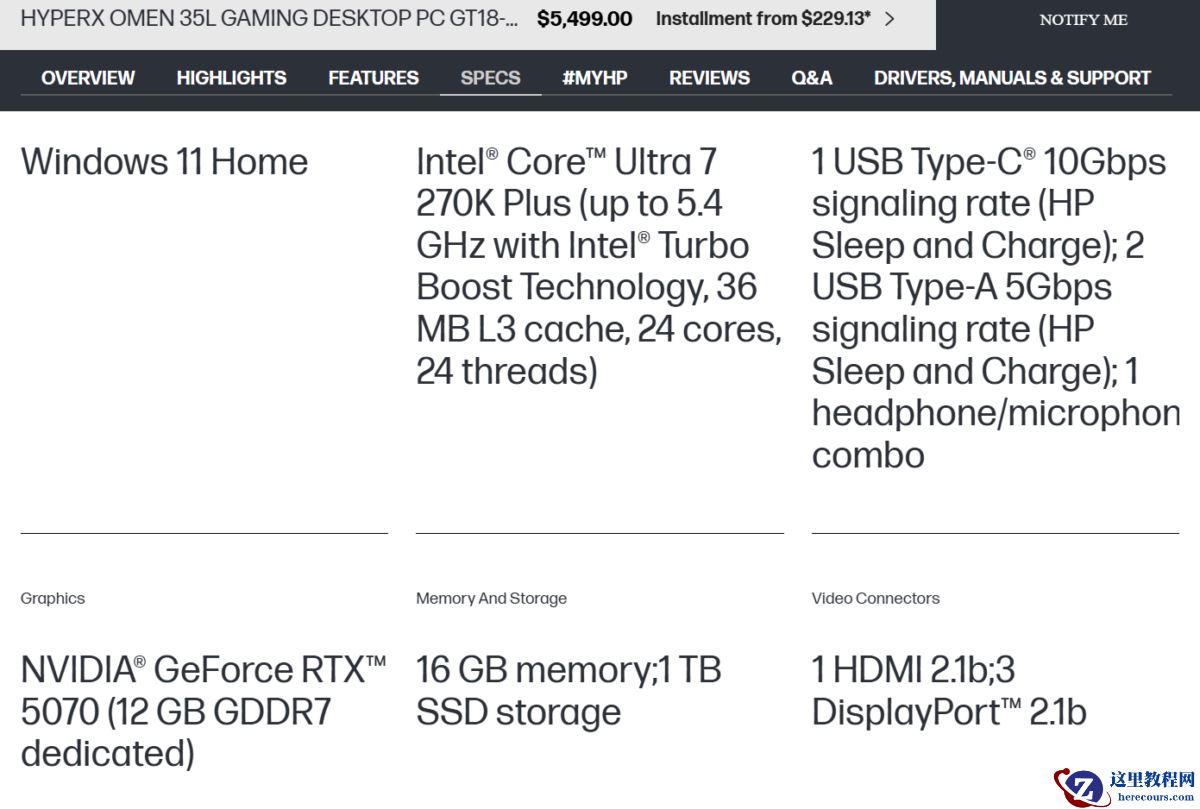Select the Specs tab
1200x809 pixels.
click(x=490, y=78)
